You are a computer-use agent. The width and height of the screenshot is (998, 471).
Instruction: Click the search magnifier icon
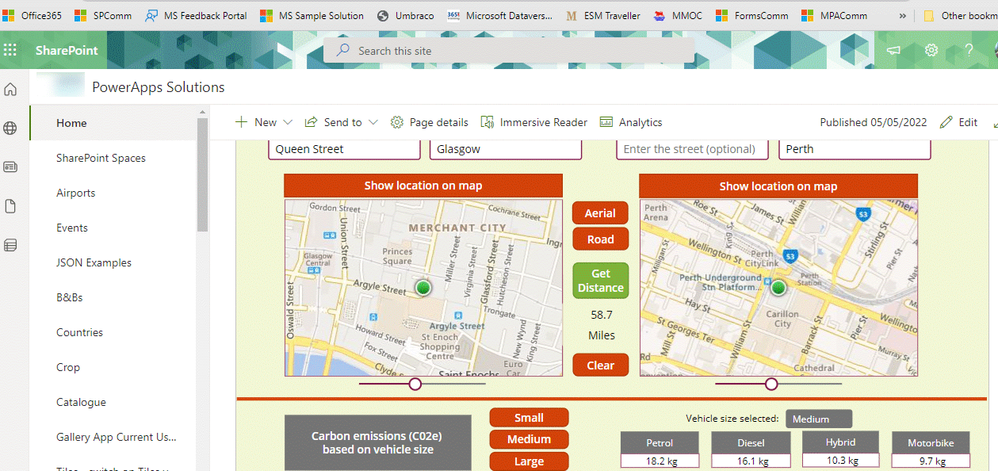point(343,50)
